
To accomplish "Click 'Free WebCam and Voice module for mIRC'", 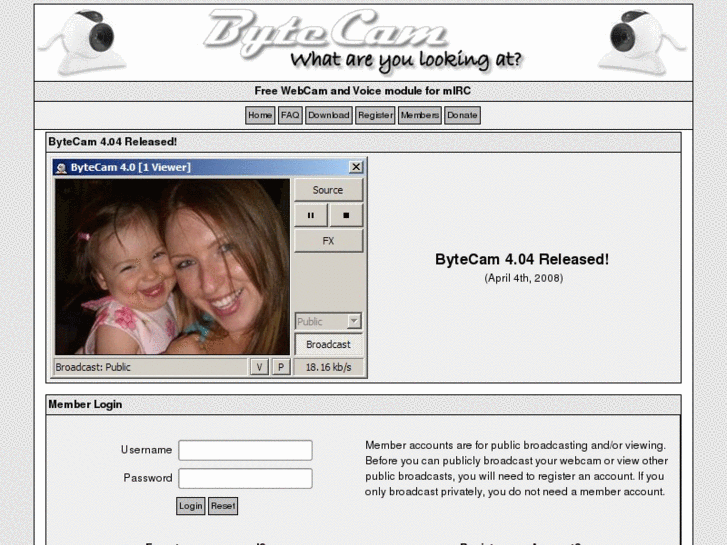I will tap(363, 91).
